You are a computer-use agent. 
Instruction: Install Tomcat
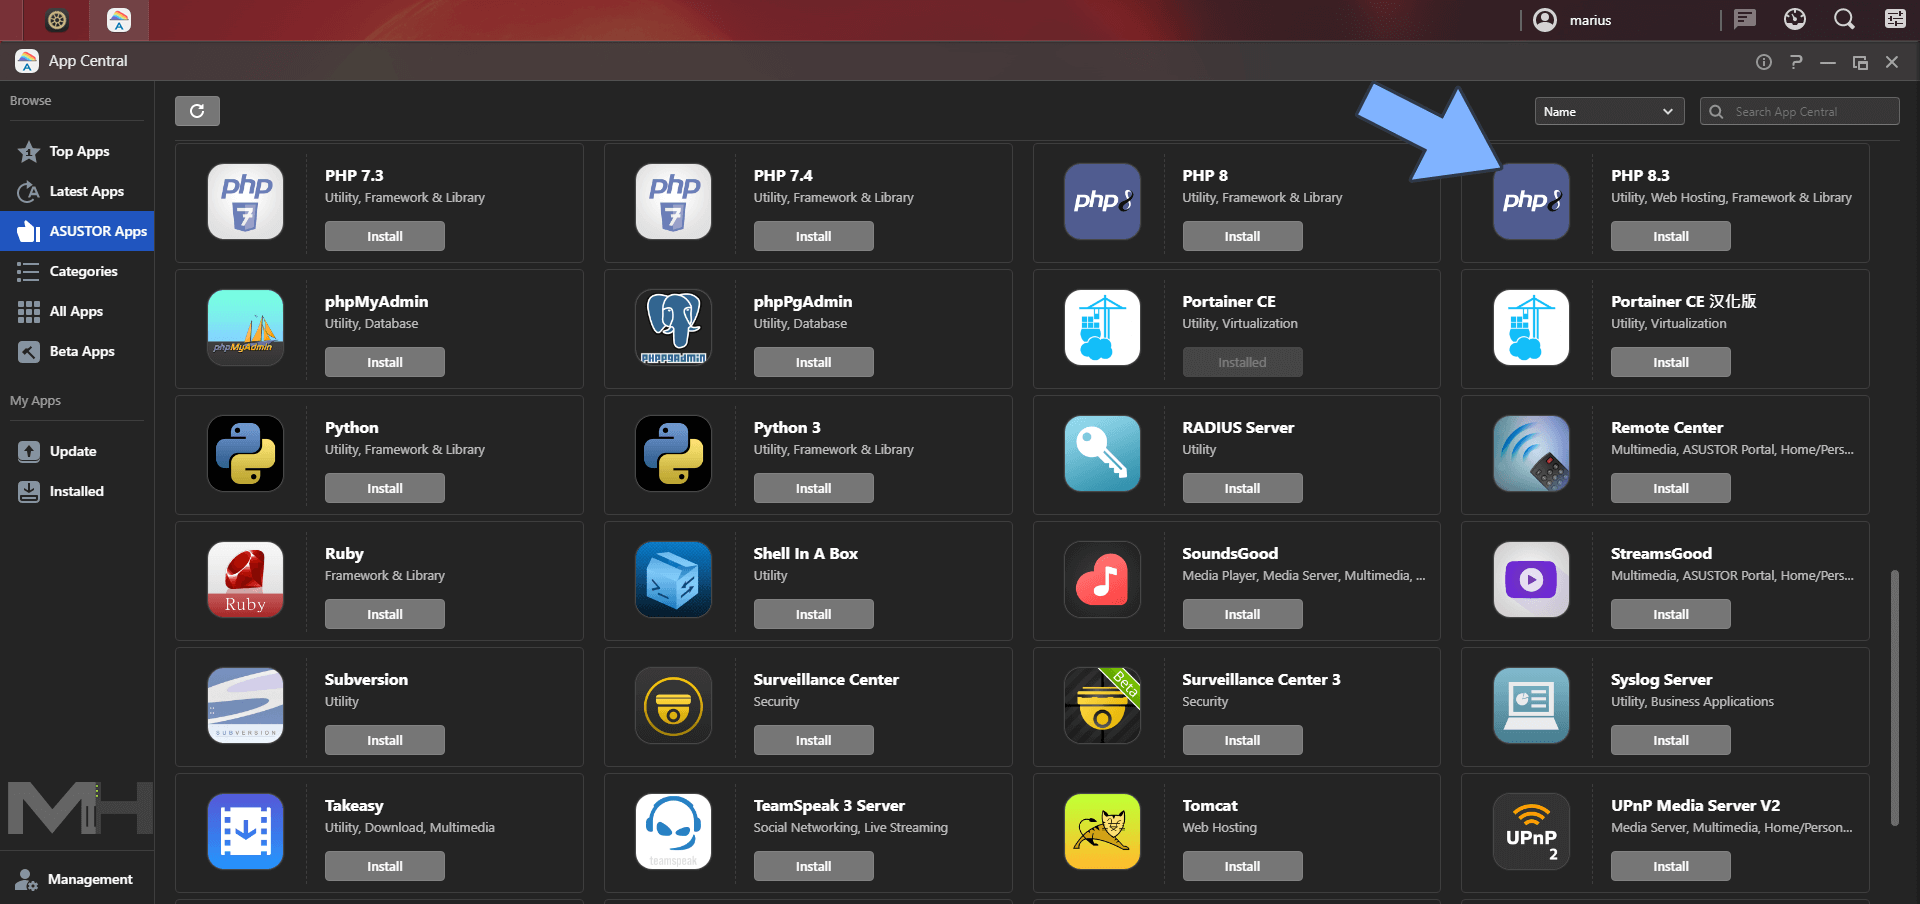tap(1242, 866)
